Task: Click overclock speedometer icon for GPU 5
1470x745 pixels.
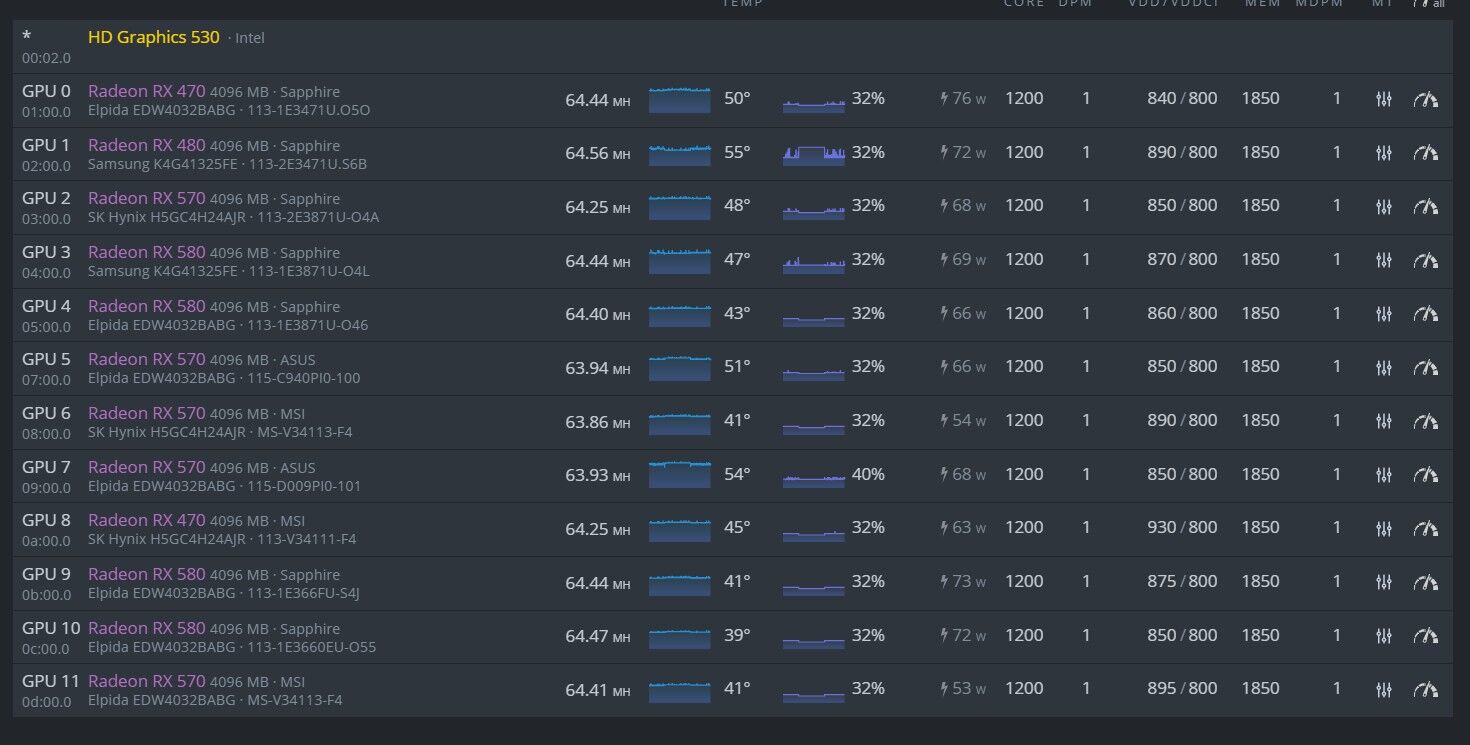Action: pyautogui.click(x=1426, y=367)
